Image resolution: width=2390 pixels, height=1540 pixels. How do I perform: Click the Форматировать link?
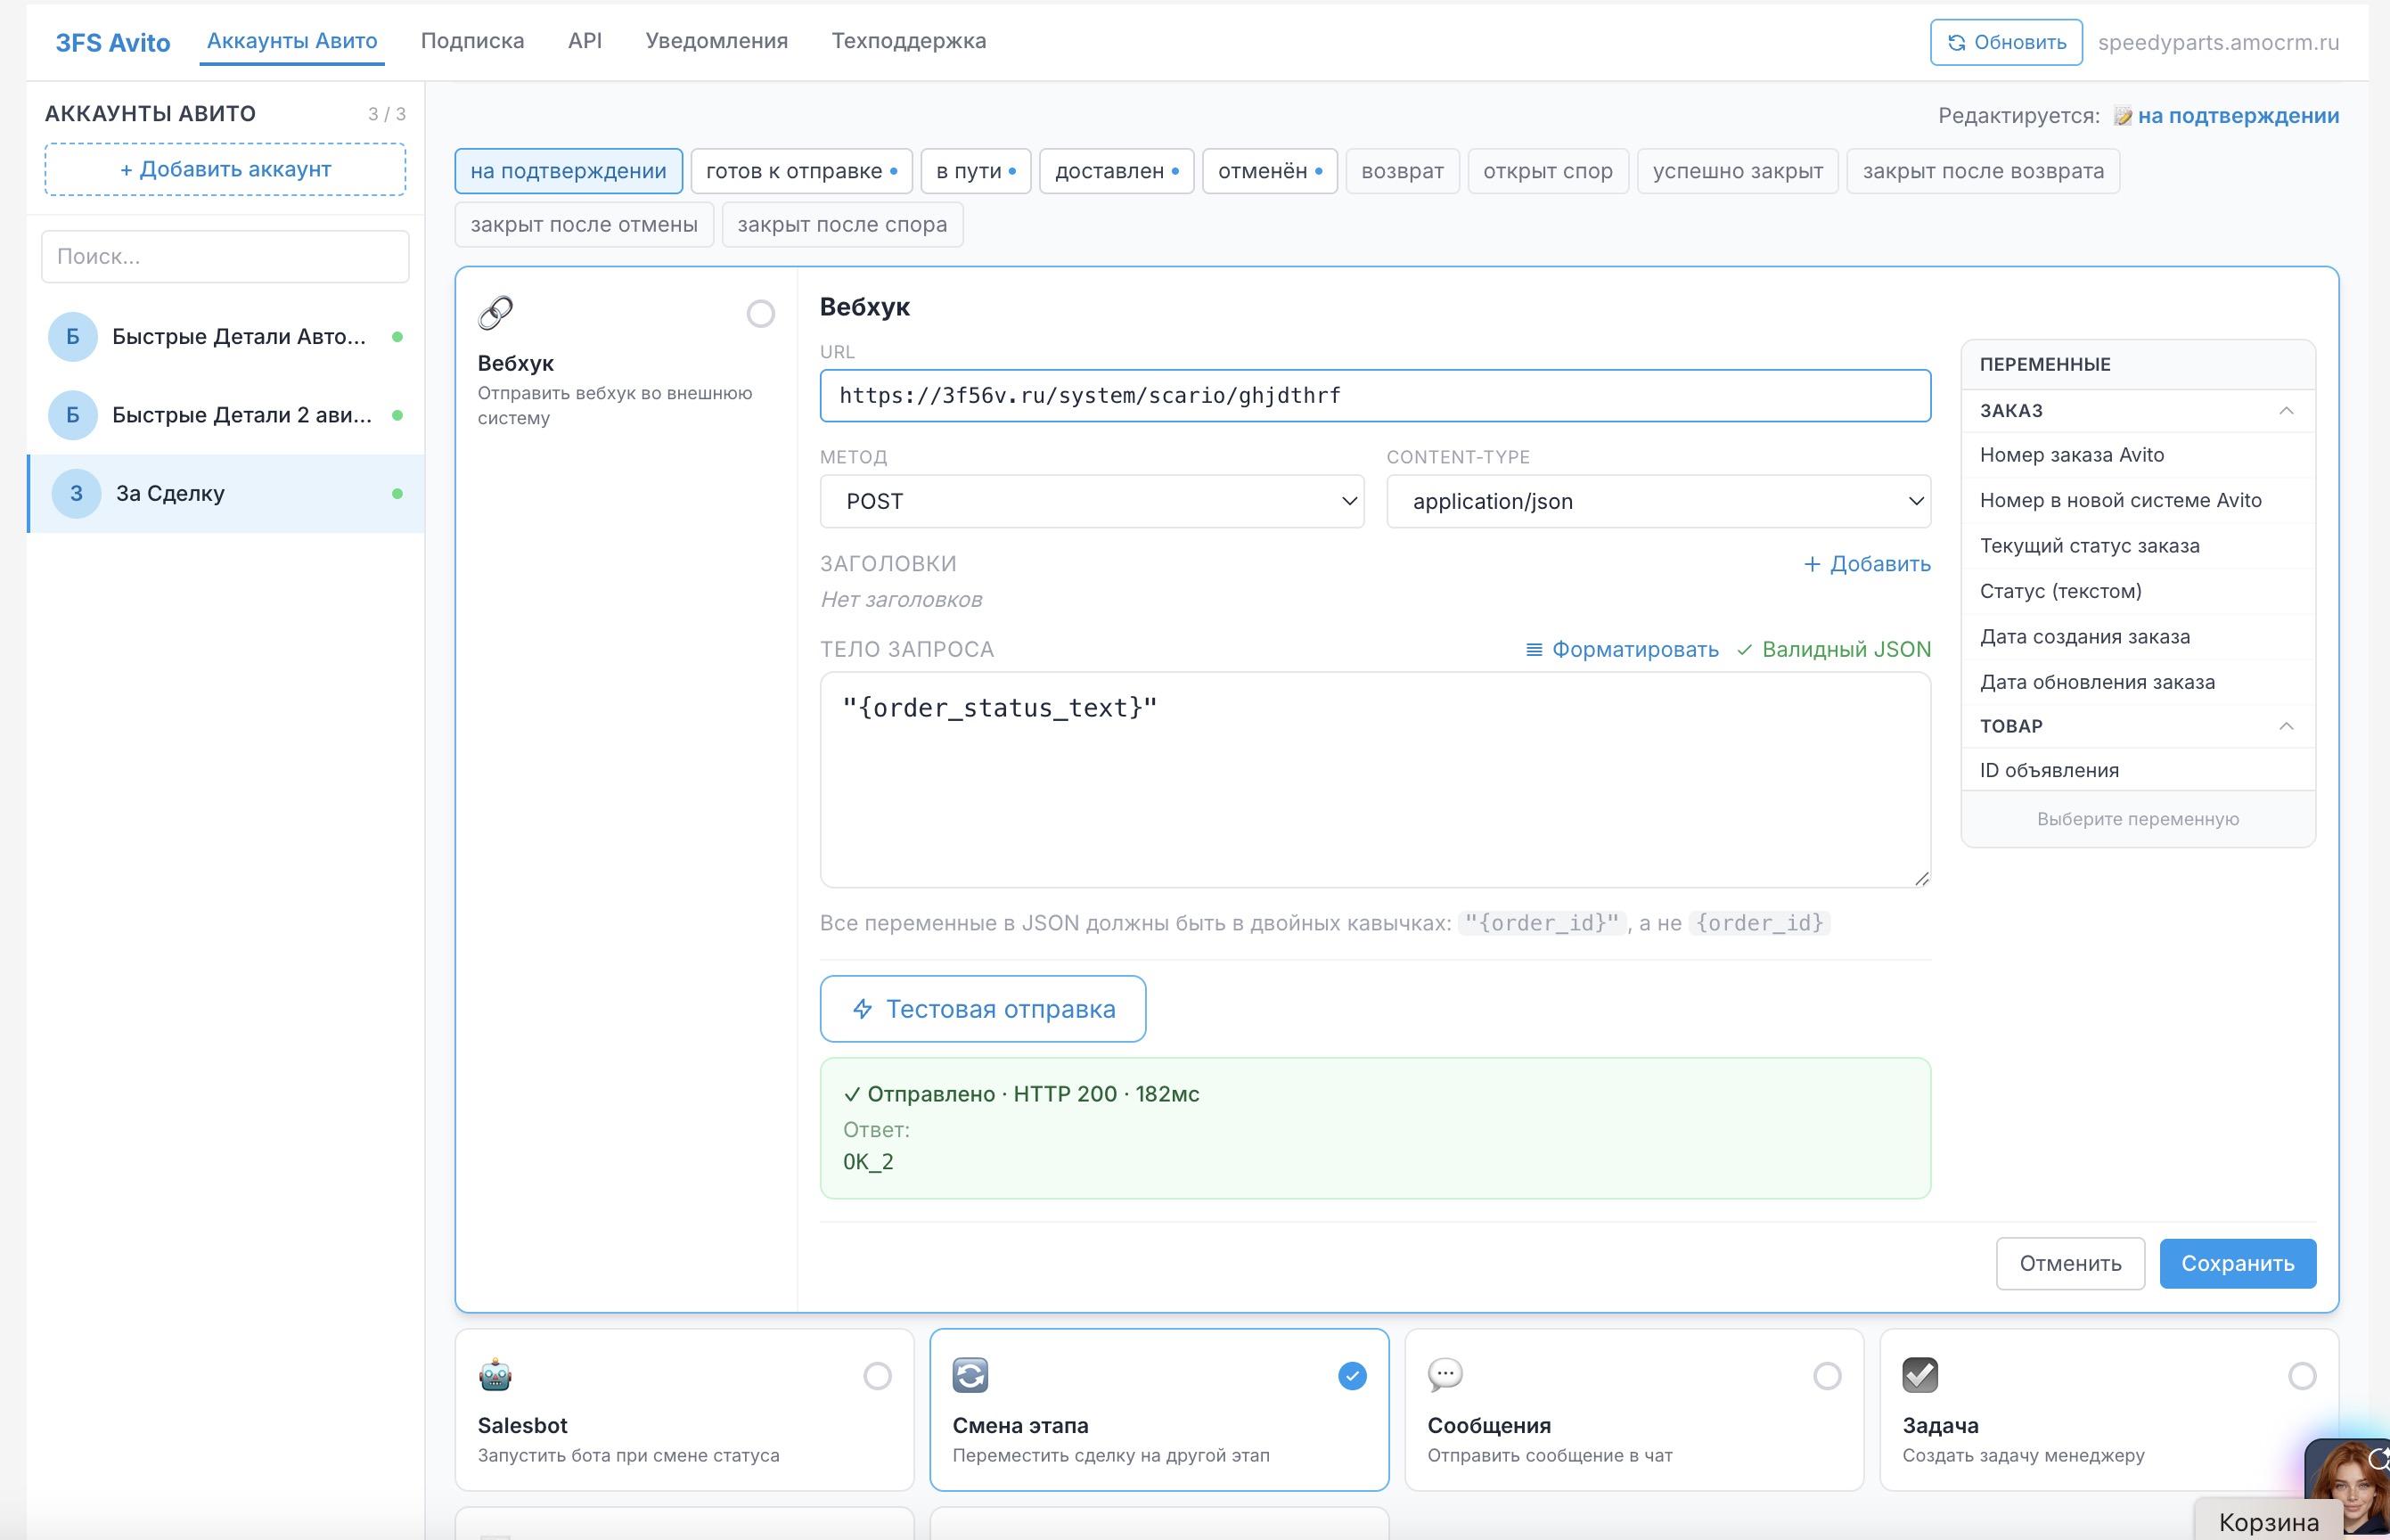(x=1622, y=650)
